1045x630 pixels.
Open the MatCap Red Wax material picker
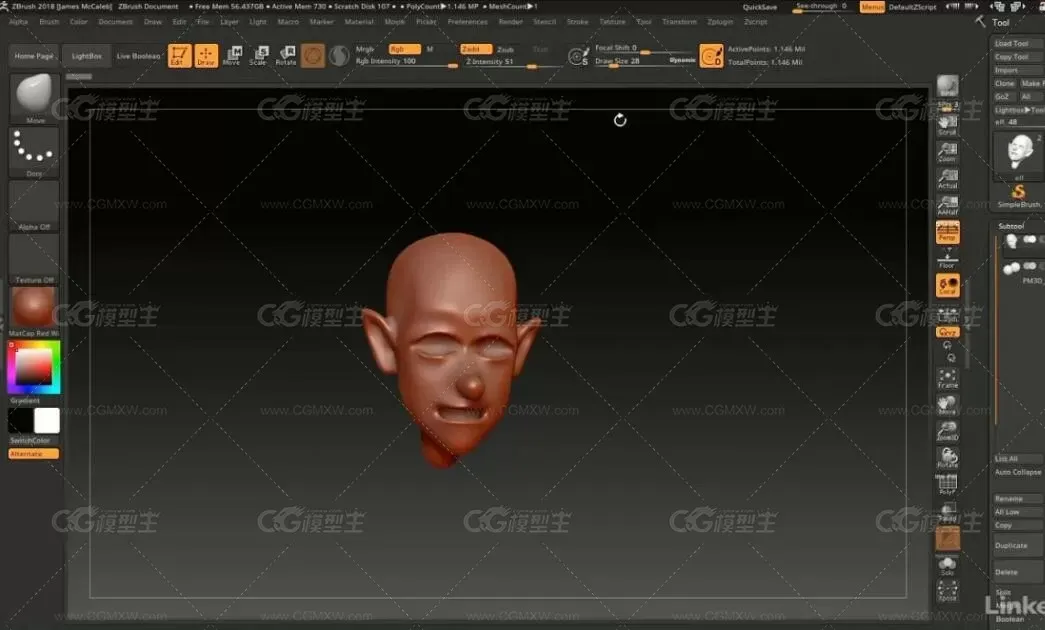[34, 311]
